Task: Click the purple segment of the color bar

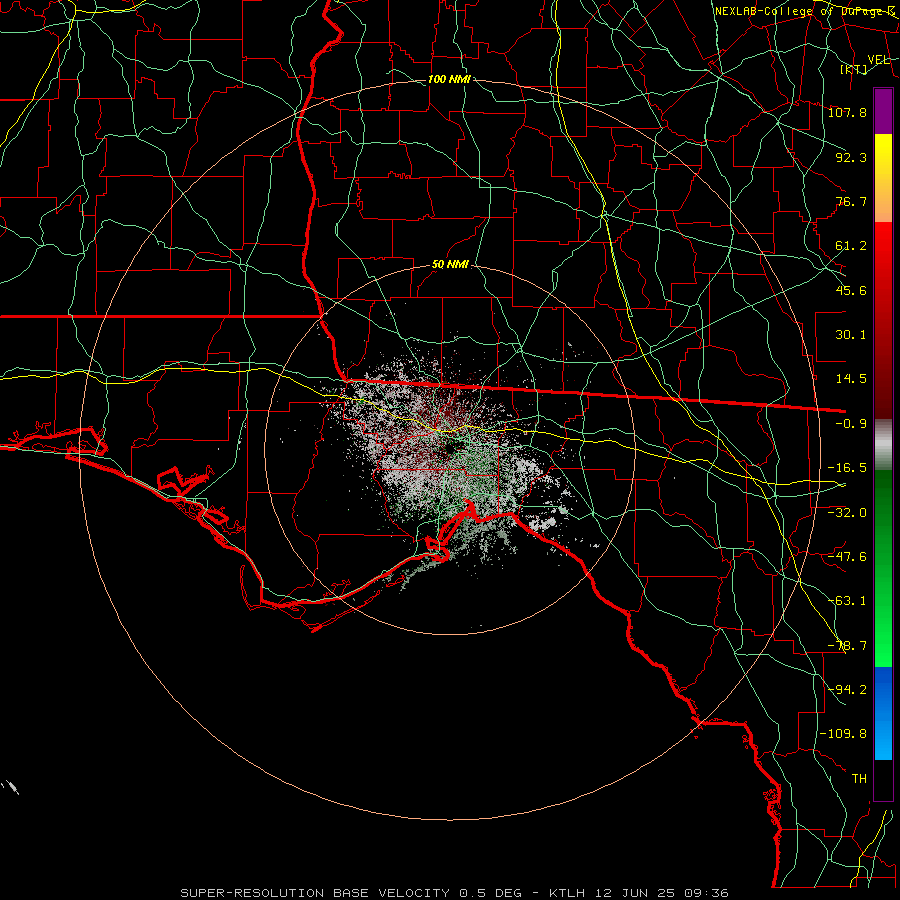Action: pyautogui.click(x=883, y=111)
